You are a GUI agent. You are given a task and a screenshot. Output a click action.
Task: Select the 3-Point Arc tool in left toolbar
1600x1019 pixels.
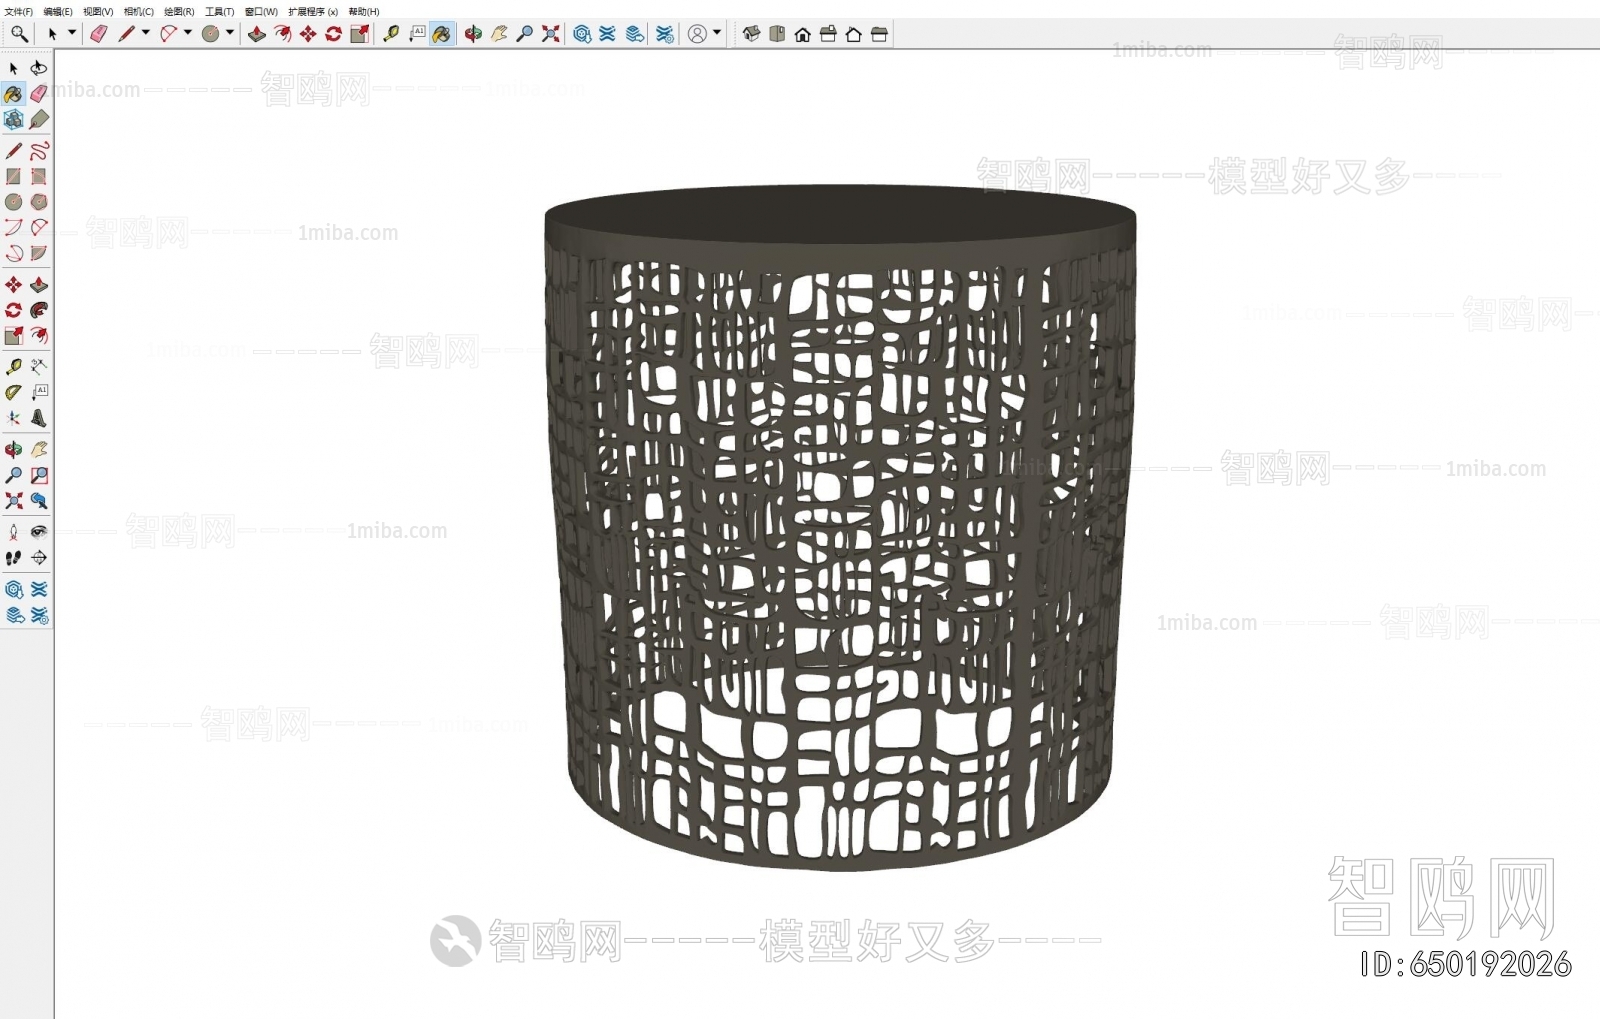click(14, 253)
